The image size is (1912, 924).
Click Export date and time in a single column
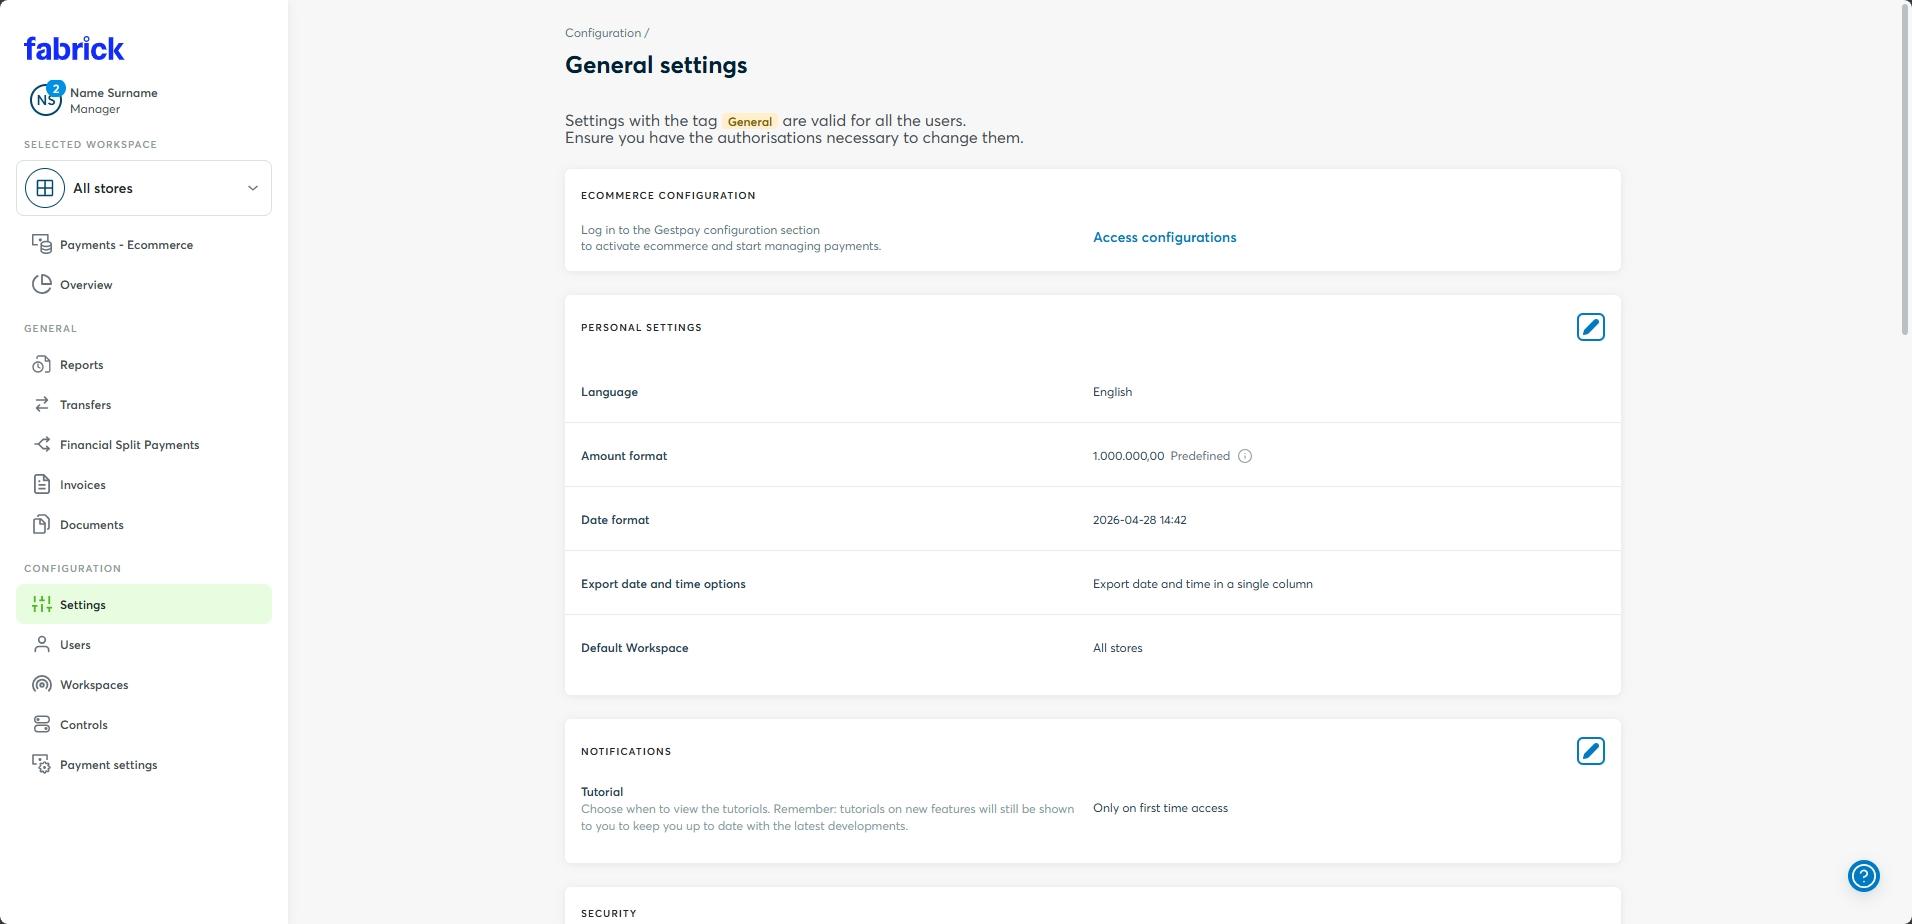click(1203, 584)
